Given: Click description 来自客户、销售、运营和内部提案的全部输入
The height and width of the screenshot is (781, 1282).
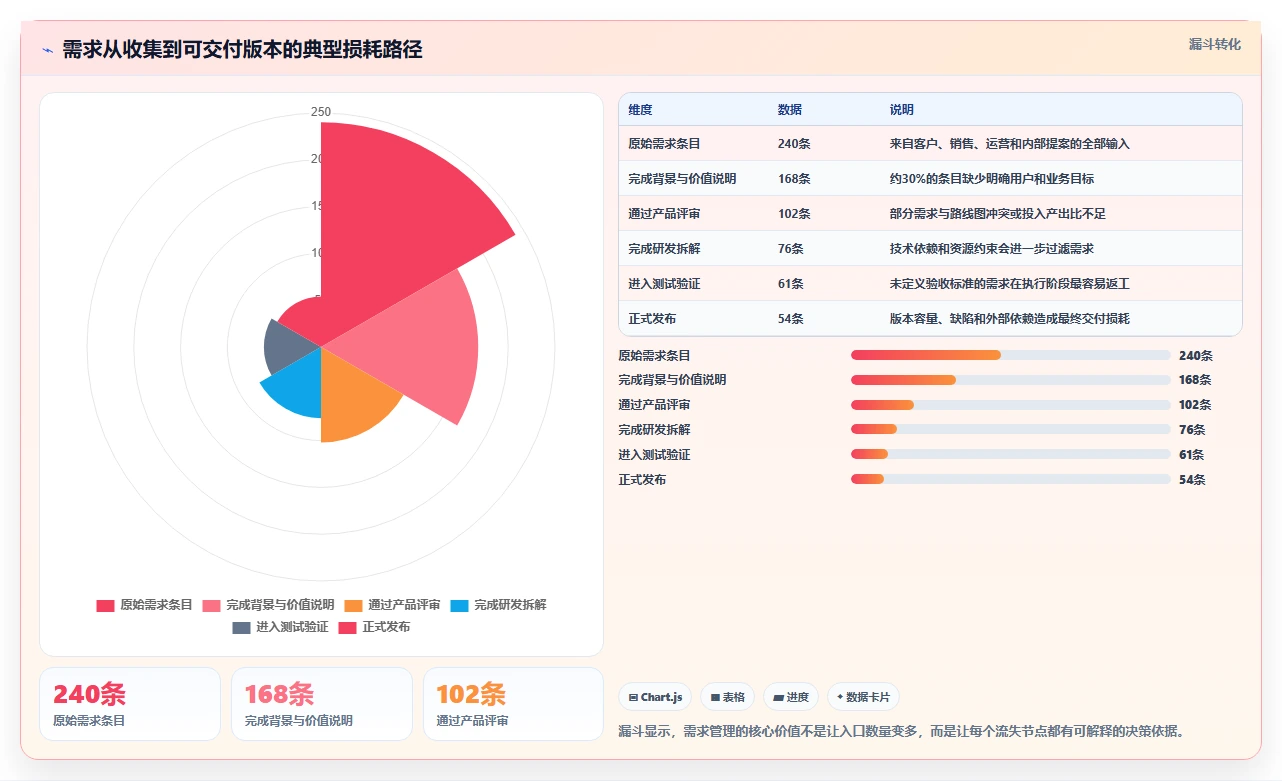Looking at the screenshot, I should click(1009, 144).
